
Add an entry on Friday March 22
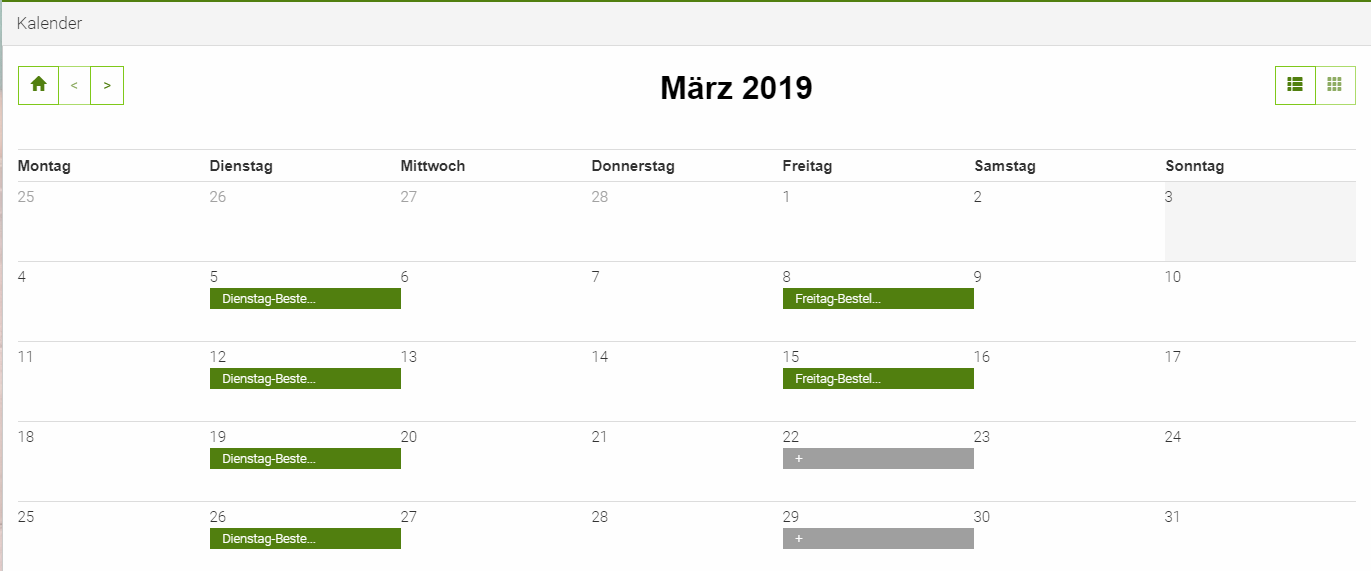coord(877,458)
